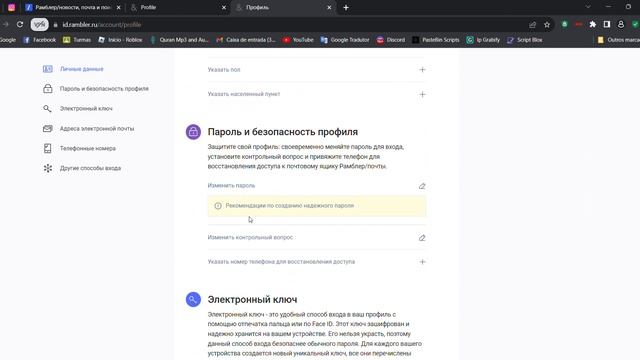Open the Turmas bookmark
The image size is (640, 360).
coord(77,40)
